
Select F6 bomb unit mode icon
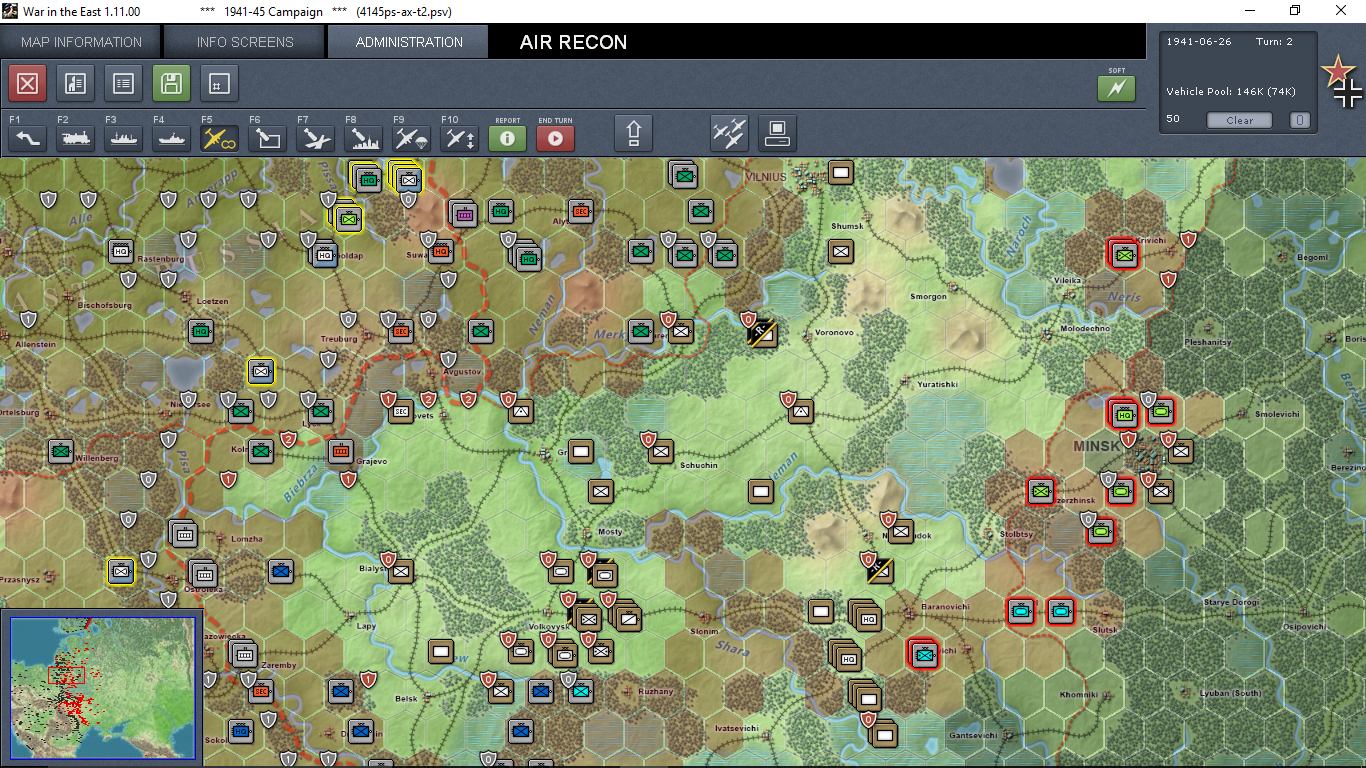pyautogui.click(x=267, y=138)
